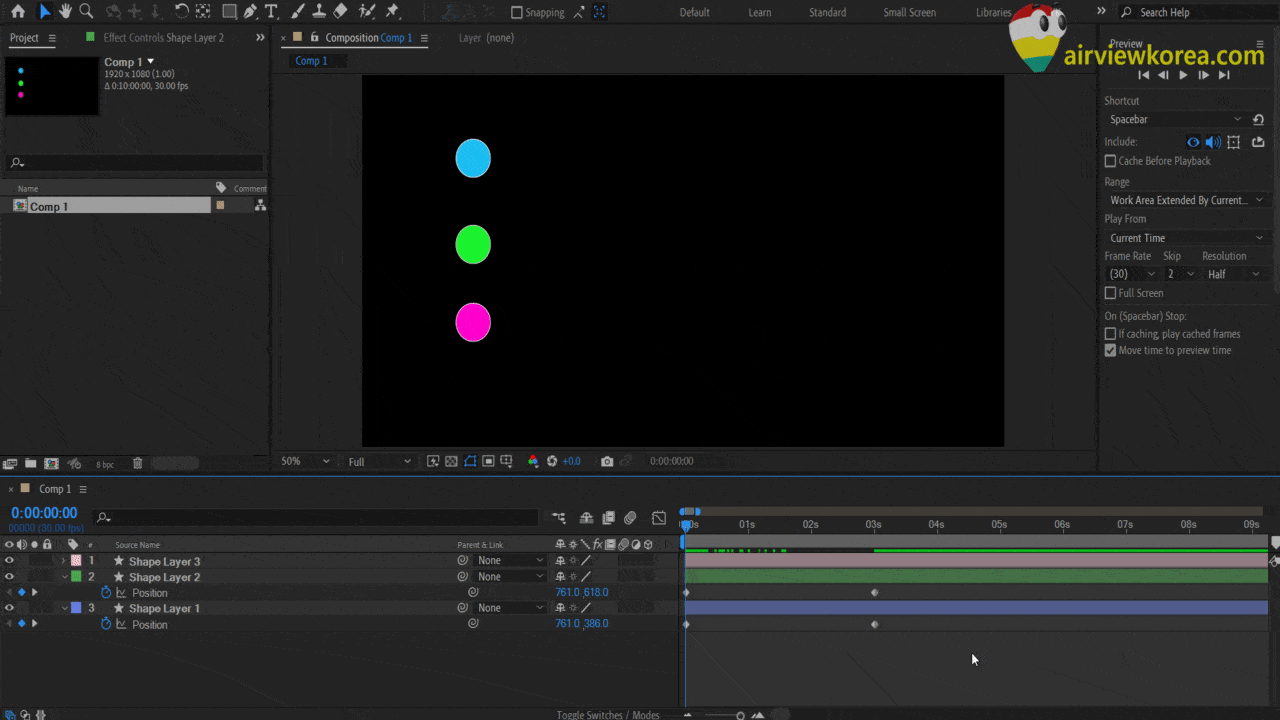Open the show channel RGB icon

click(533, 461)
